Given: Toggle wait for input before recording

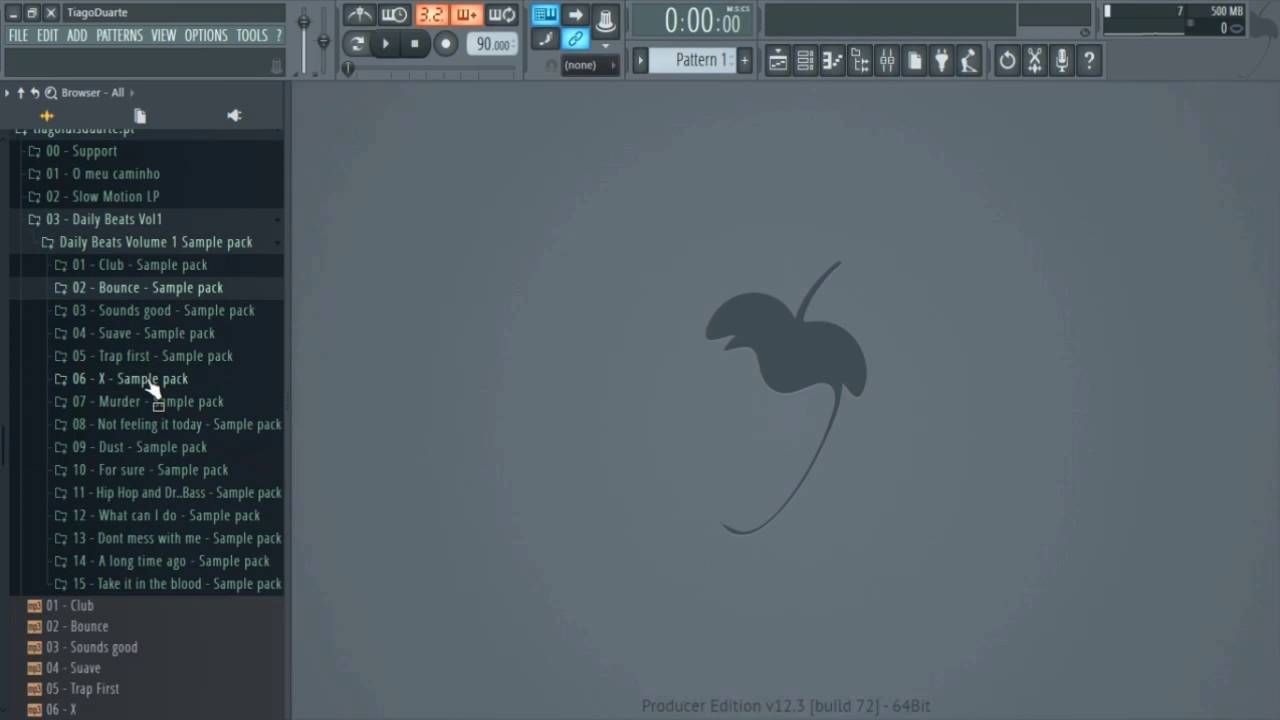Looking at the screenshot, I should [394, 15].
